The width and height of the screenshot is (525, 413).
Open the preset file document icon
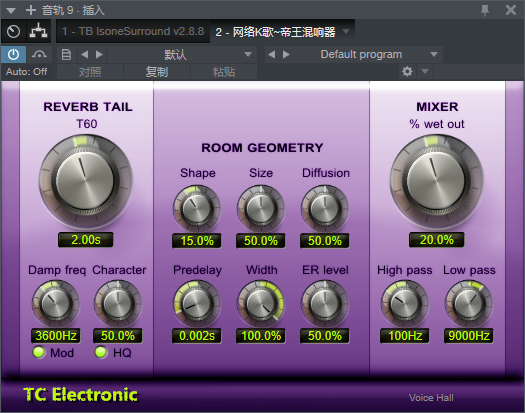click(x=66, y=54)
